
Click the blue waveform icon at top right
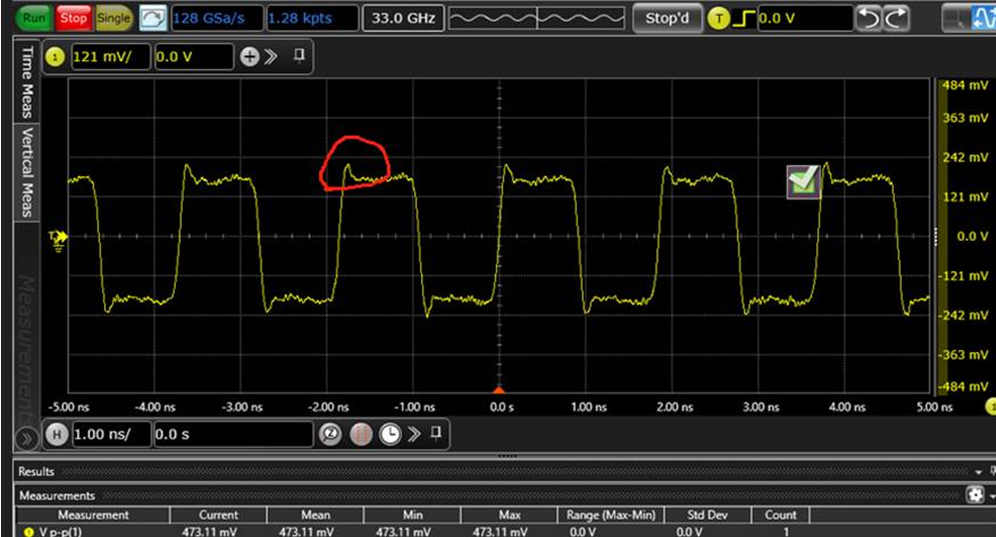pyautogui.click(x=985, y=18)
